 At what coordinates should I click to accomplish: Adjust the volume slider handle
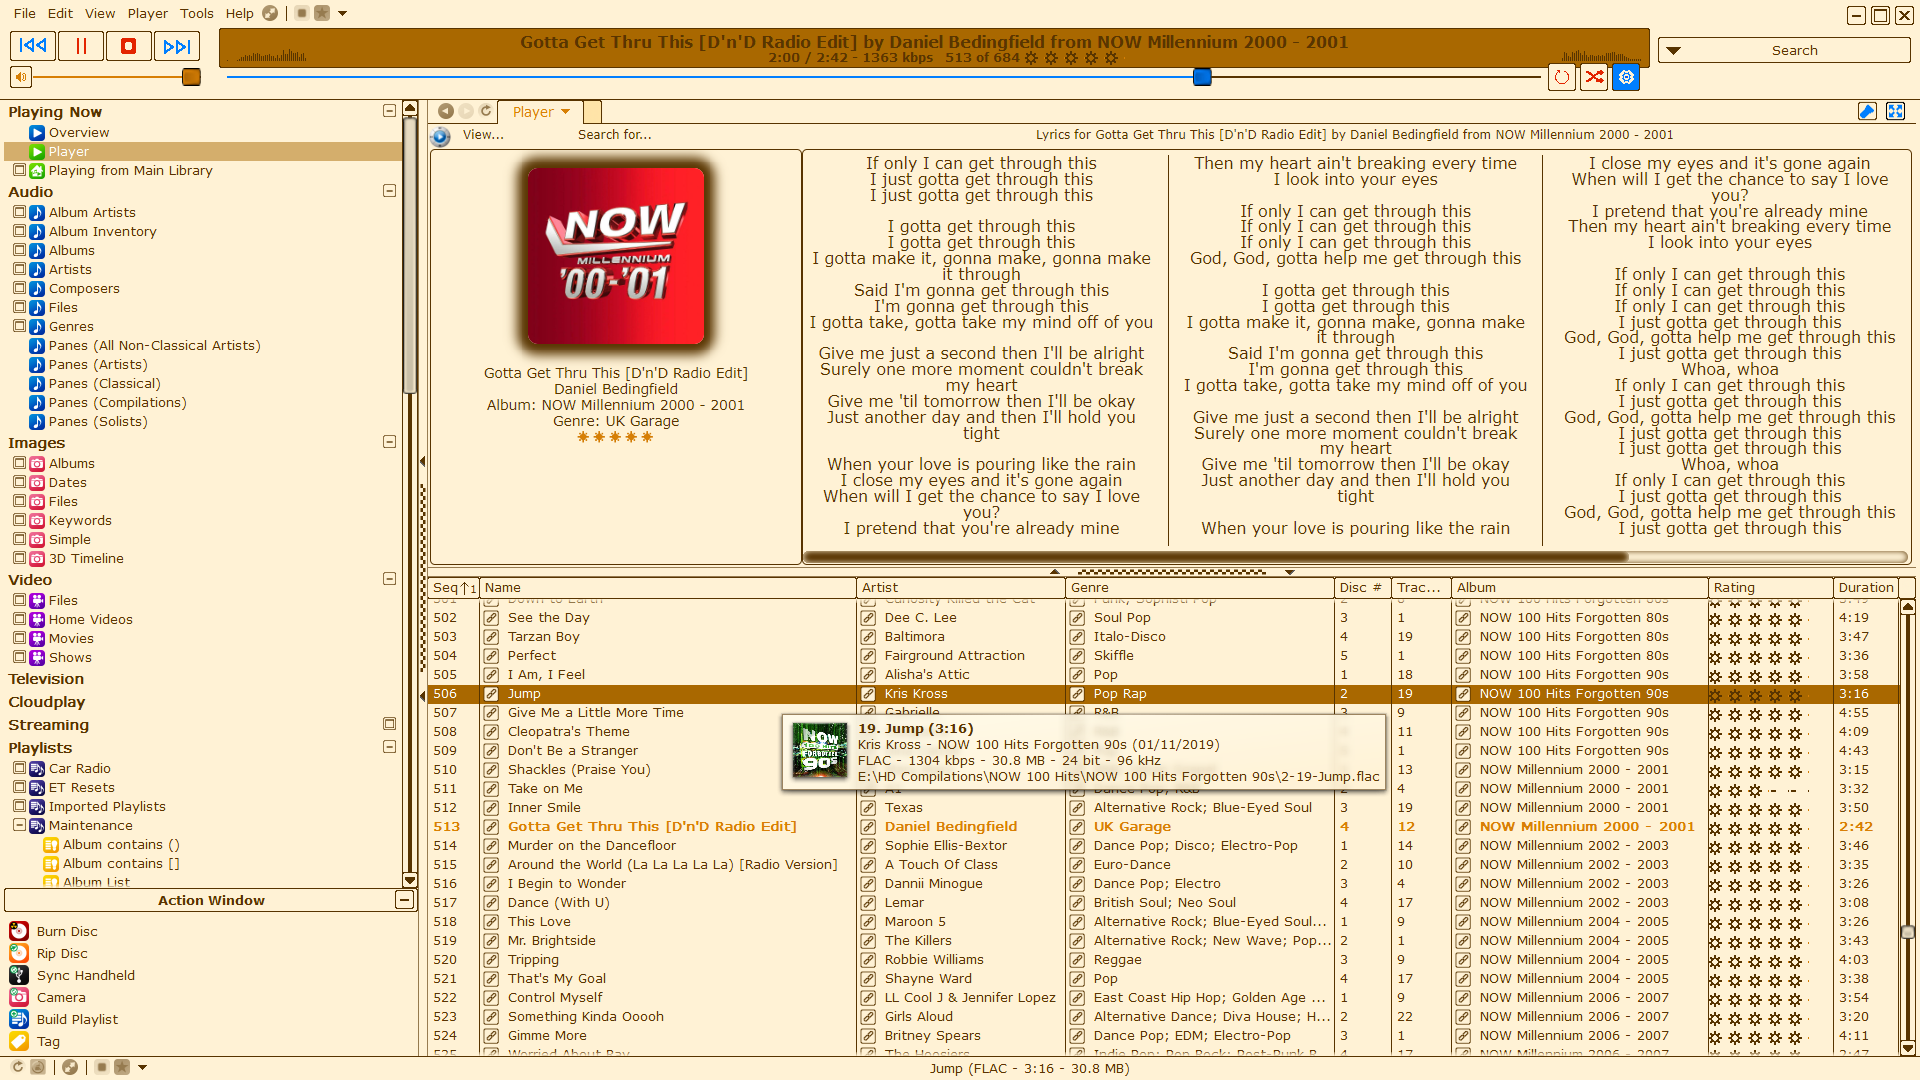pyautogui.click(x=191, y=77)
